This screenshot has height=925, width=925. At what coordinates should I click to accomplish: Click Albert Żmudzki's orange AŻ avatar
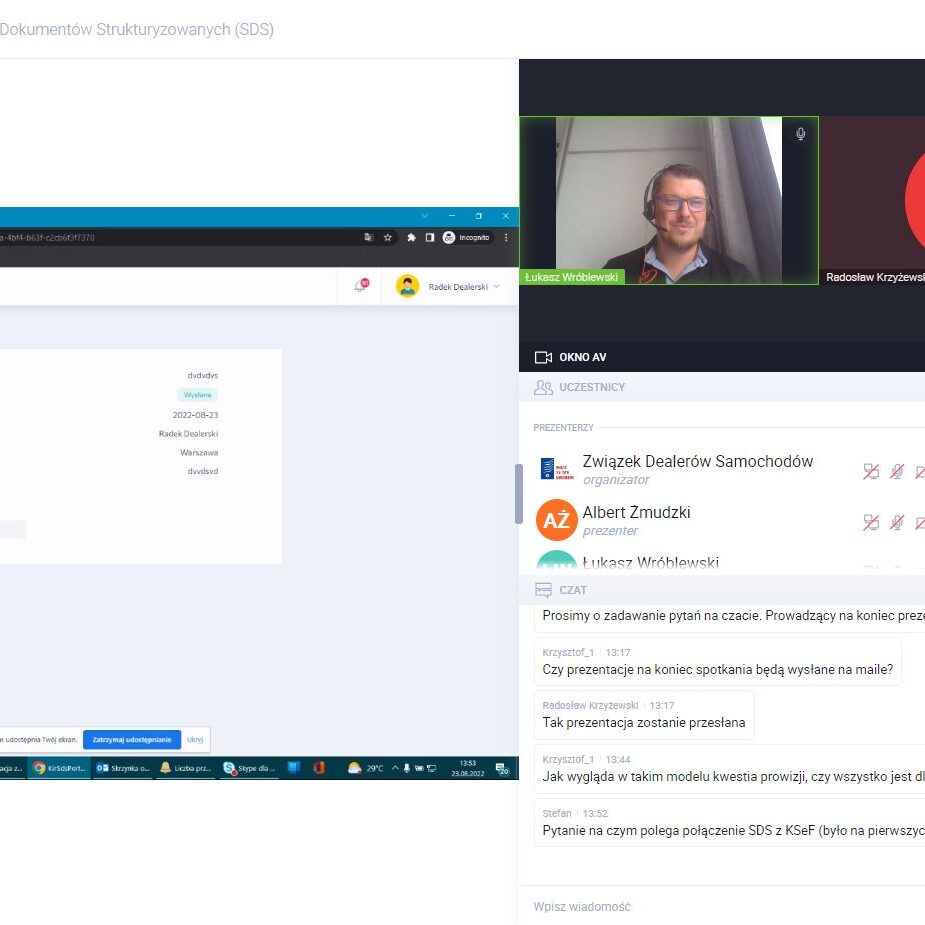[556, 520]
